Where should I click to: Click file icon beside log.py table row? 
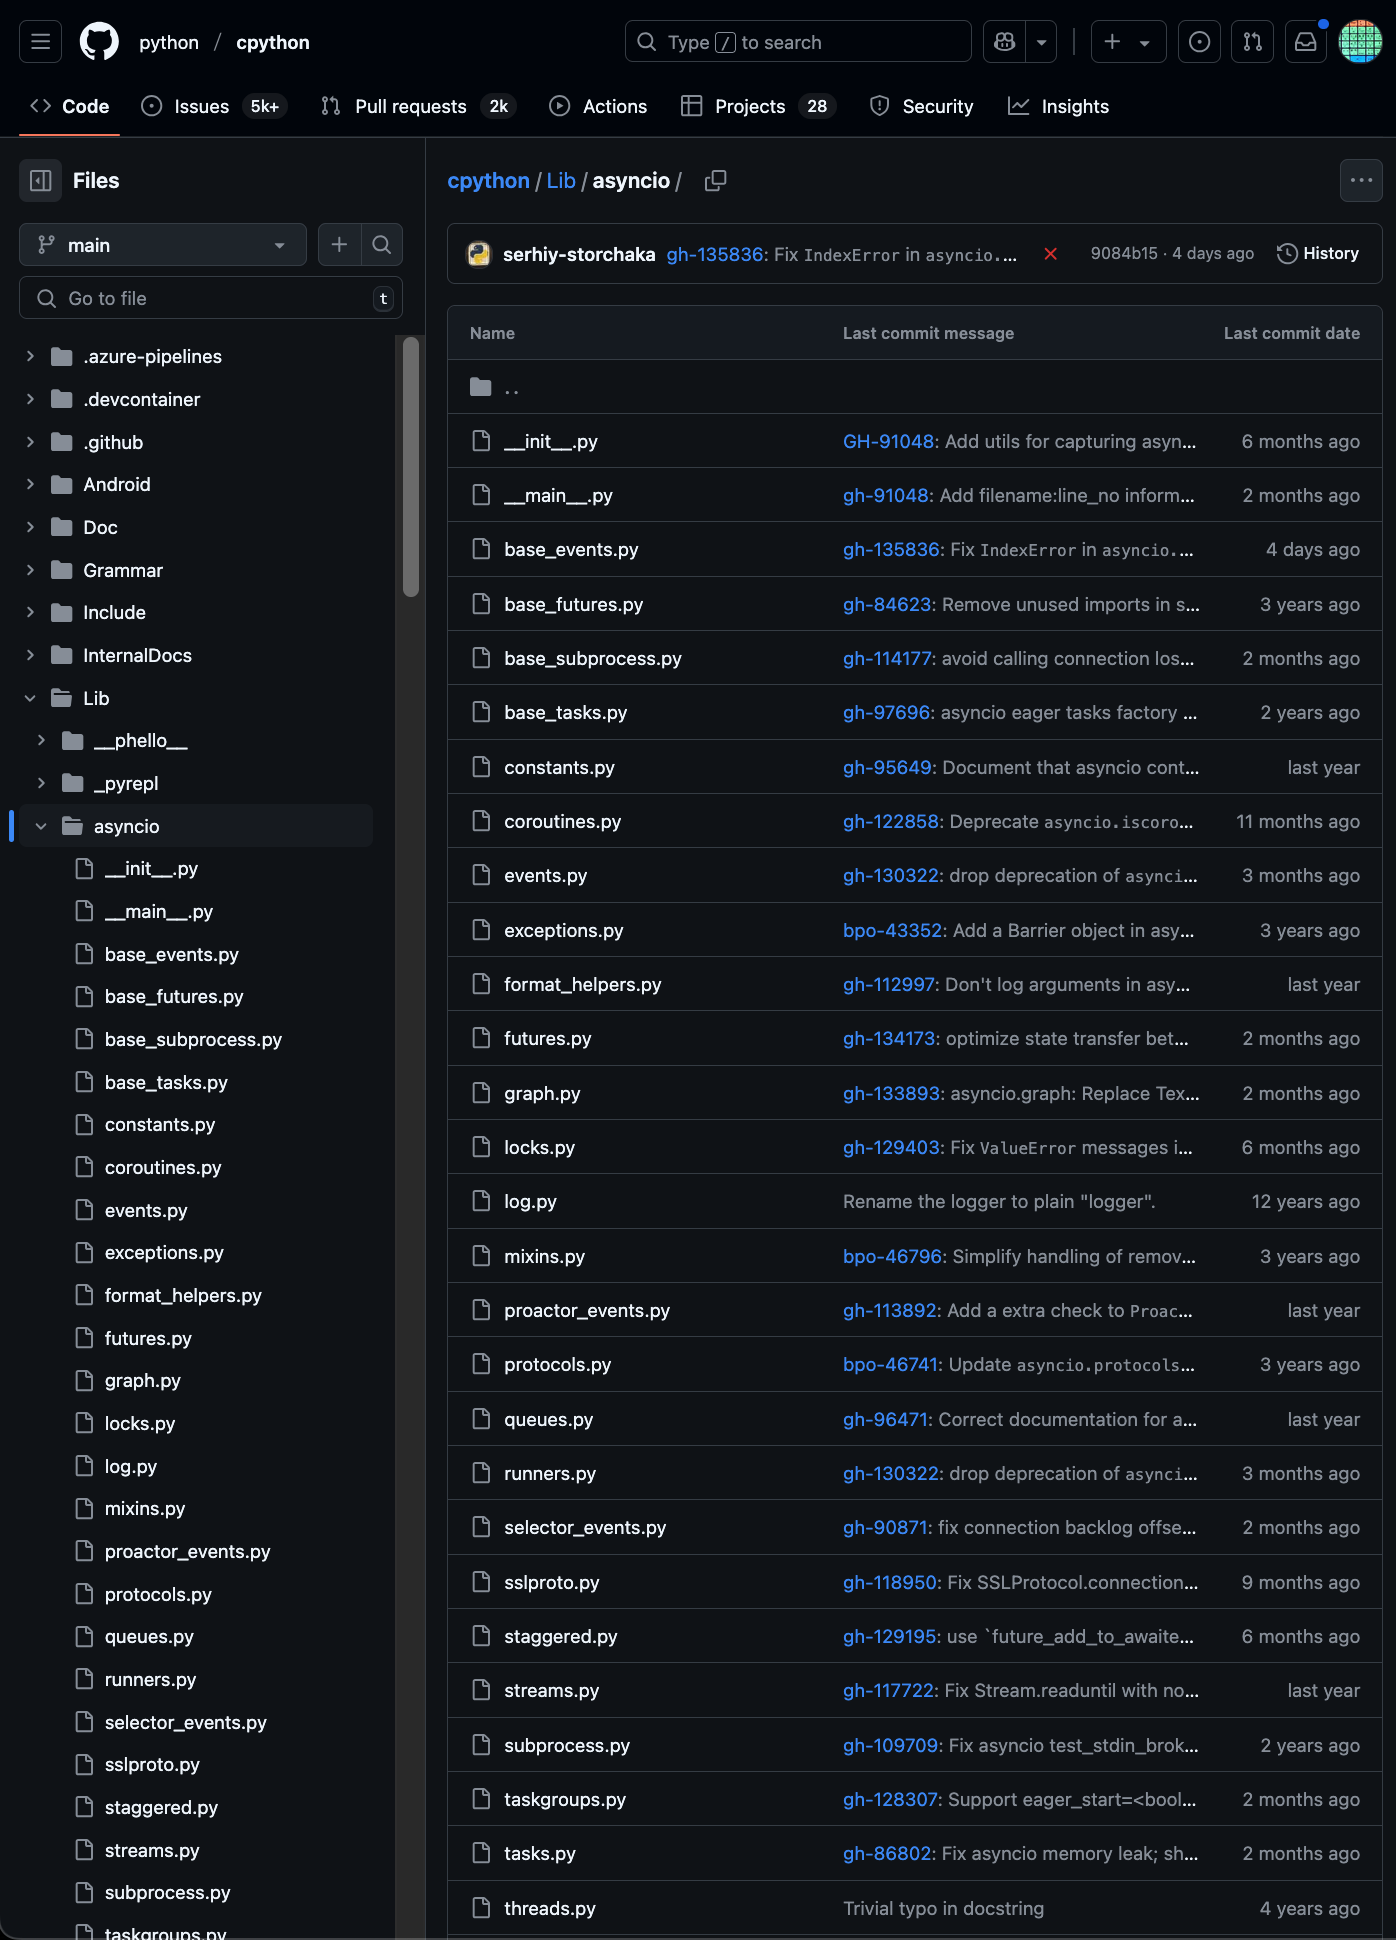click(x=481, y=1201)
